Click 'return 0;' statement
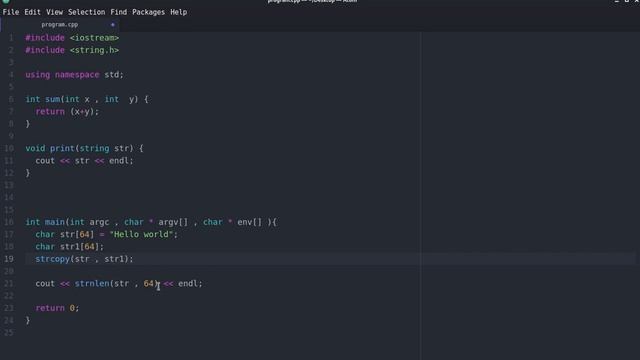This screenshot has height=360, width=640. pos(57,308)
